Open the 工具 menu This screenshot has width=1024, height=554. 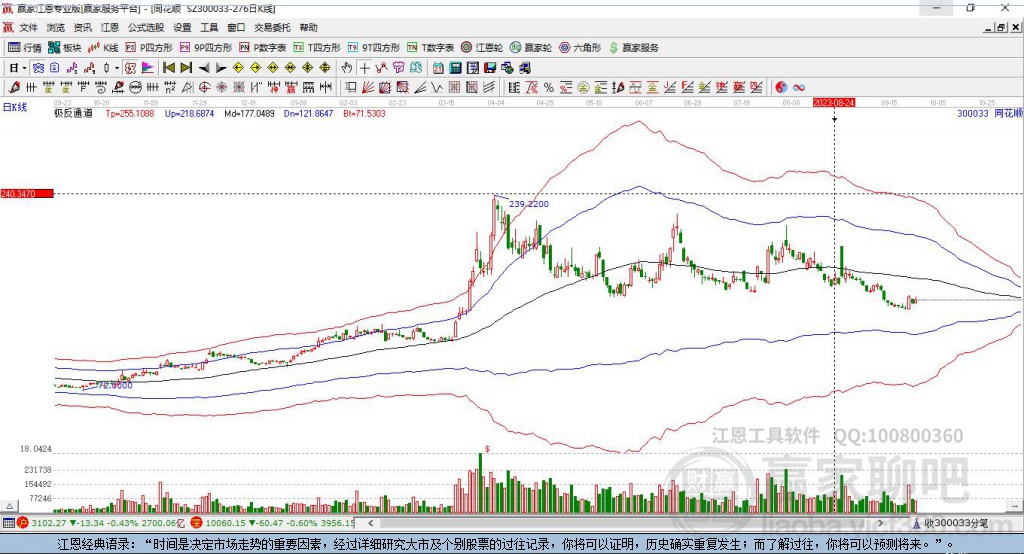tap(209, 27)
